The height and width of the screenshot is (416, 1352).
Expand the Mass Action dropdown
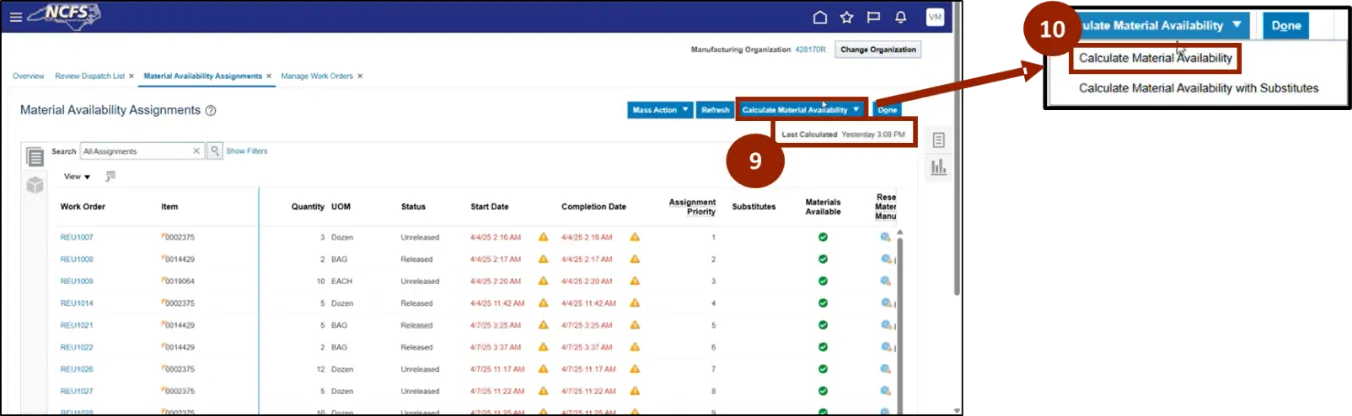click(x=659, y=110)
